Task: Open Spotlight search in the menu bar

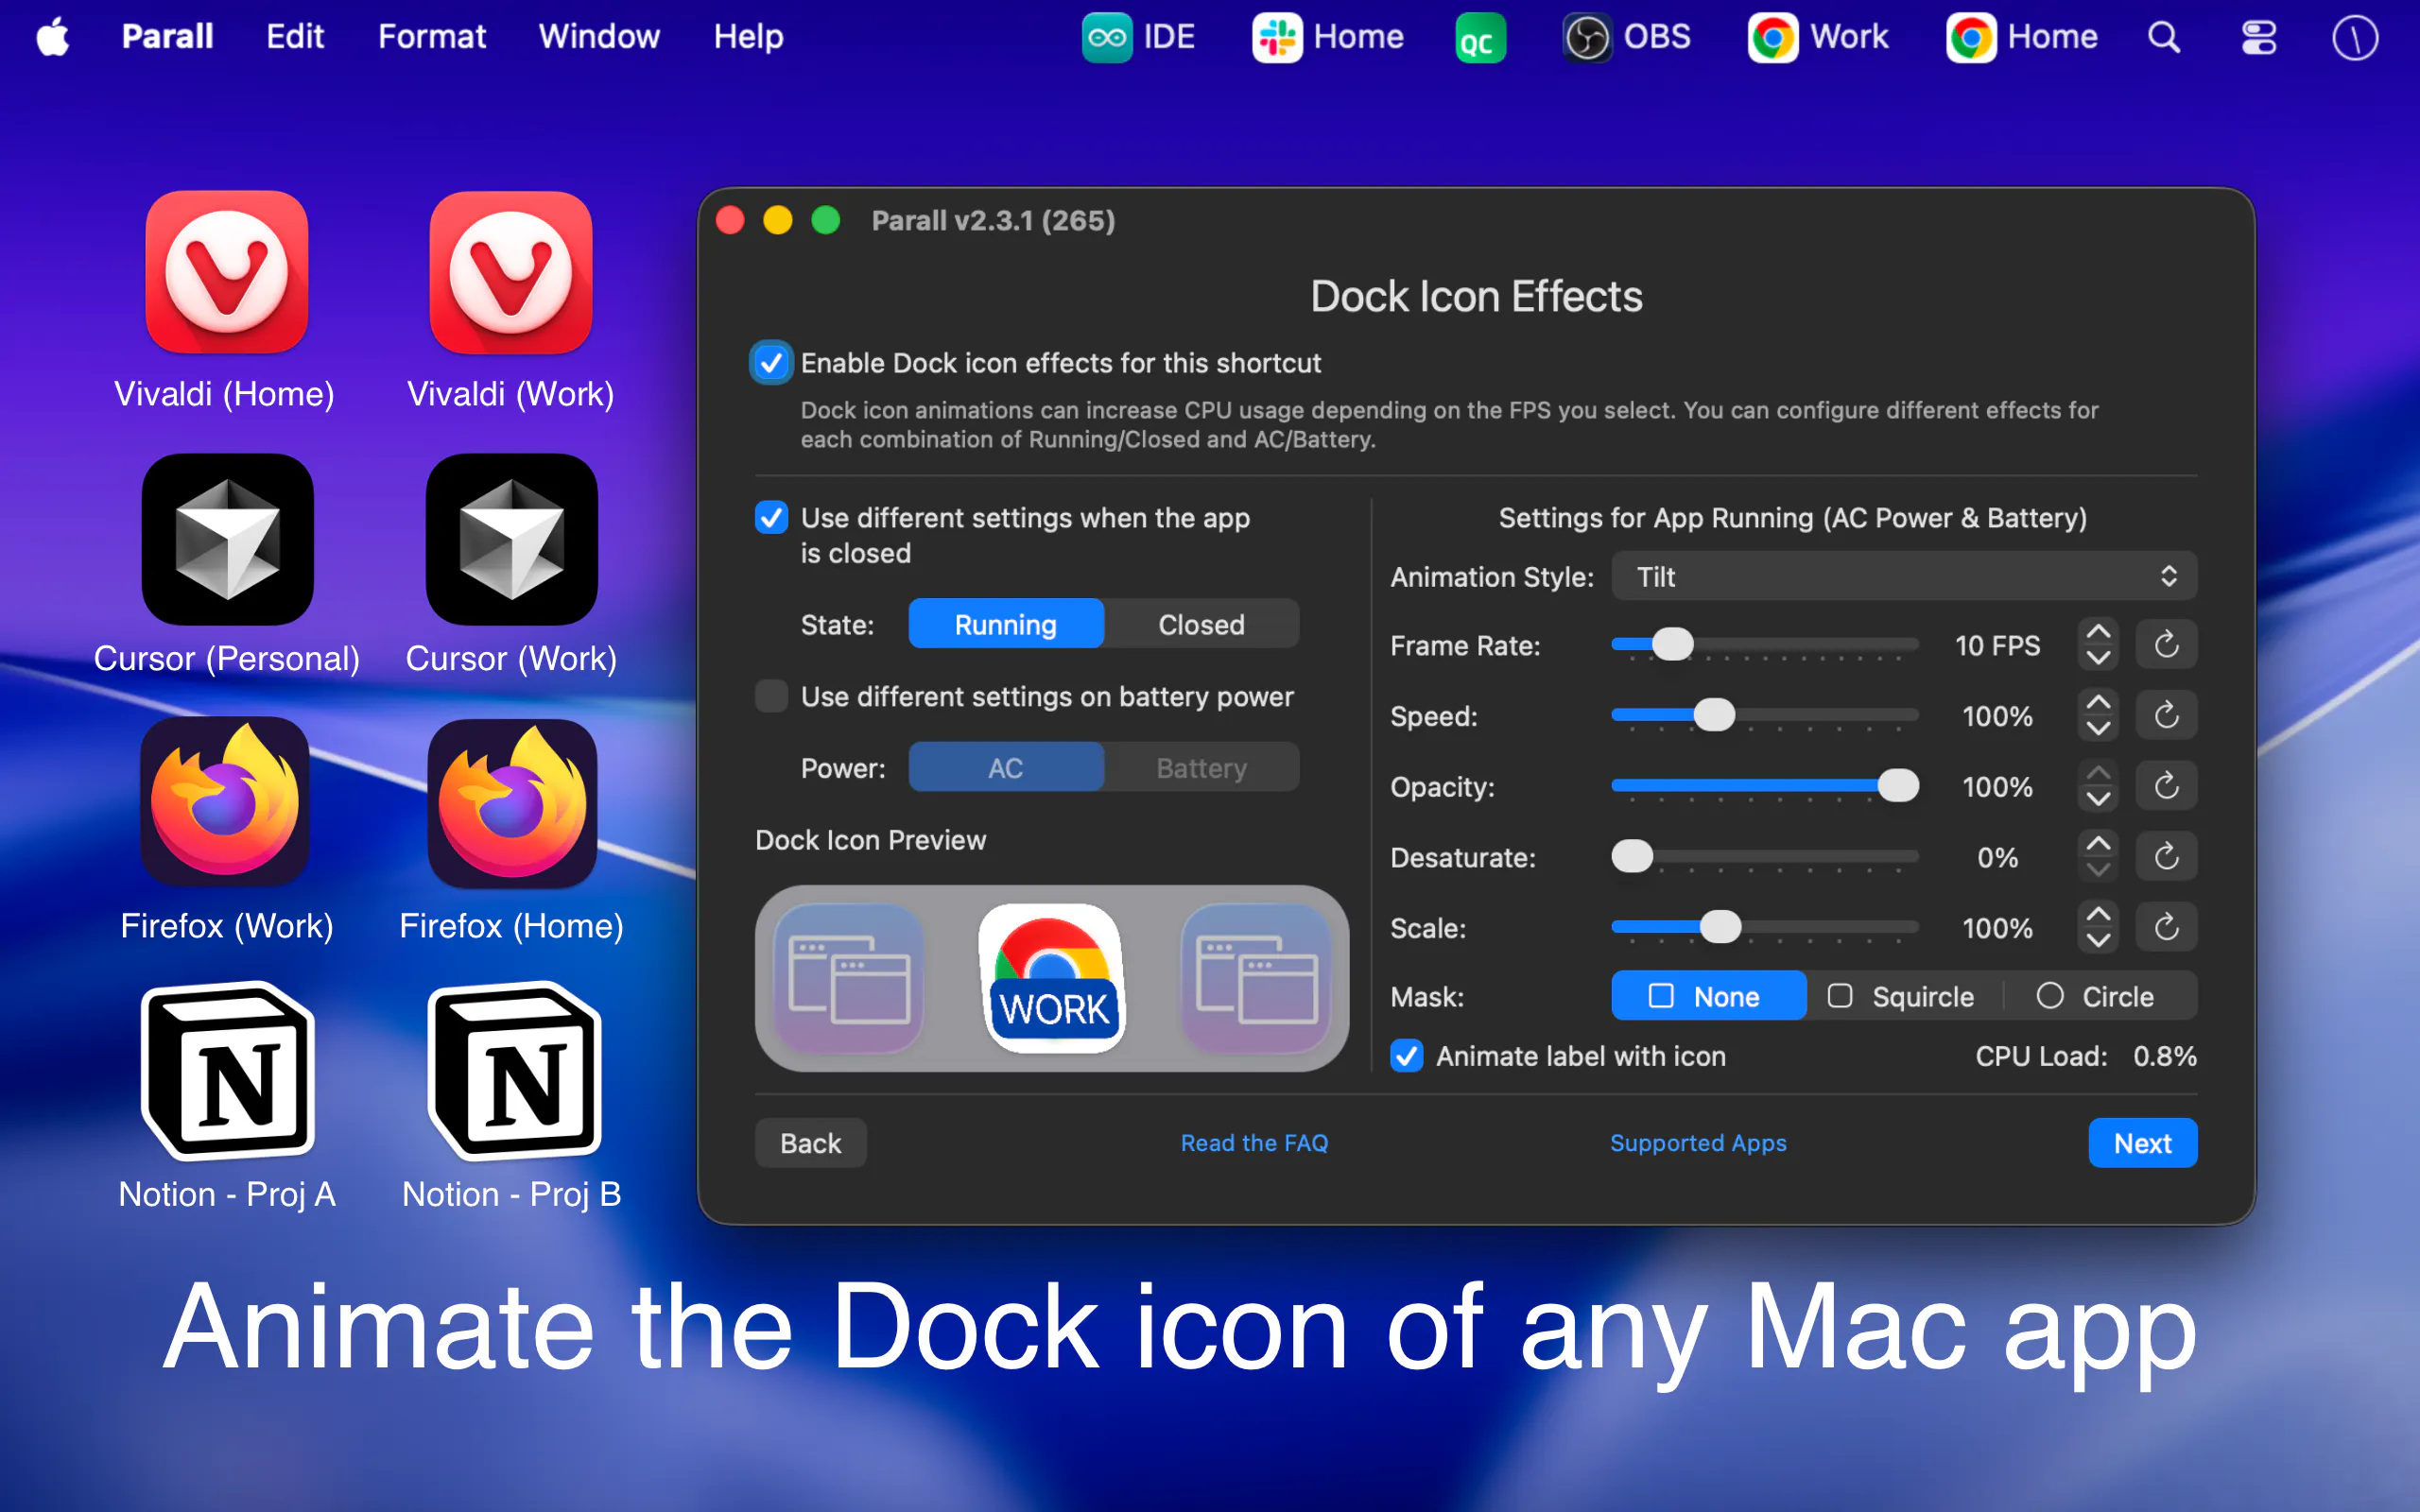Action: pos(2164,37)
